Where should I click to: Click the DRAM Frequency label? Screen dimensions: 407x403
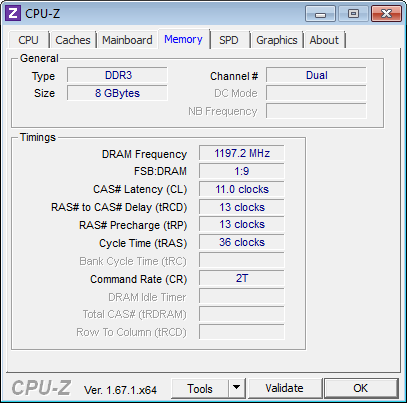tap(144, 154)
